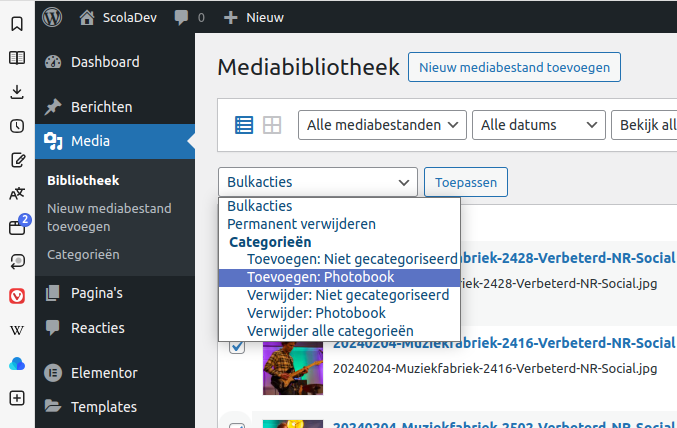Image resolution: width=677 pixels, height=428 pixels.
Task: Open the Muziekfabriek-2416 guitarist thumbnail
Action: (292, 367)
